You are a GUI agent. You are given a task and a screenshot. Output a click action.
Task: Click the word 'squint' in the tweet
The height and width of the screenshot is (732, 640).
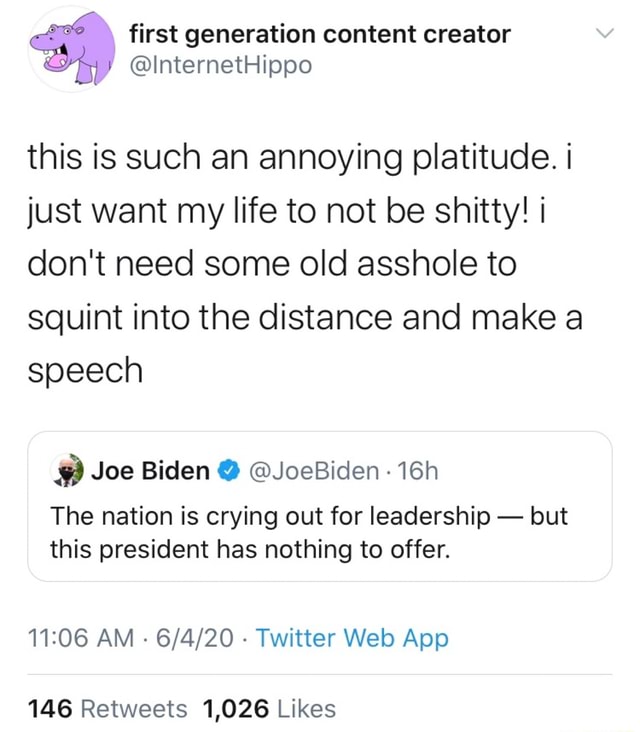[73, 318]
